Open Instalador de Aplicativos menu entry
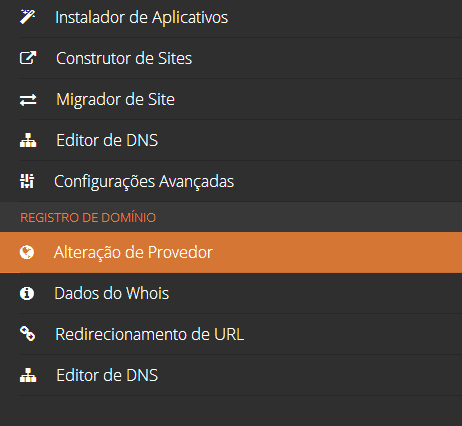The height and width of the screenshot is (426, 462). [231, 17]
